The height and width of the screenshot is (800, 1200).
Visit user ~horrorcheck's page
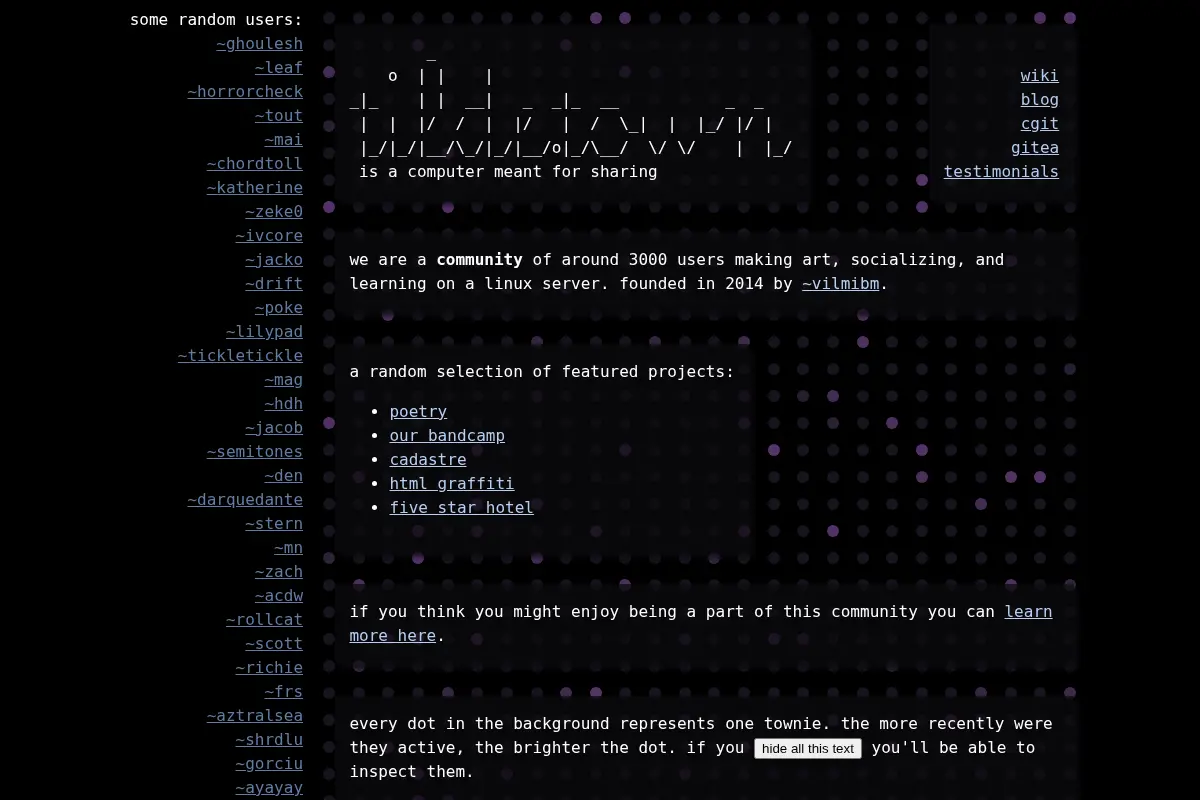(245, 92)
